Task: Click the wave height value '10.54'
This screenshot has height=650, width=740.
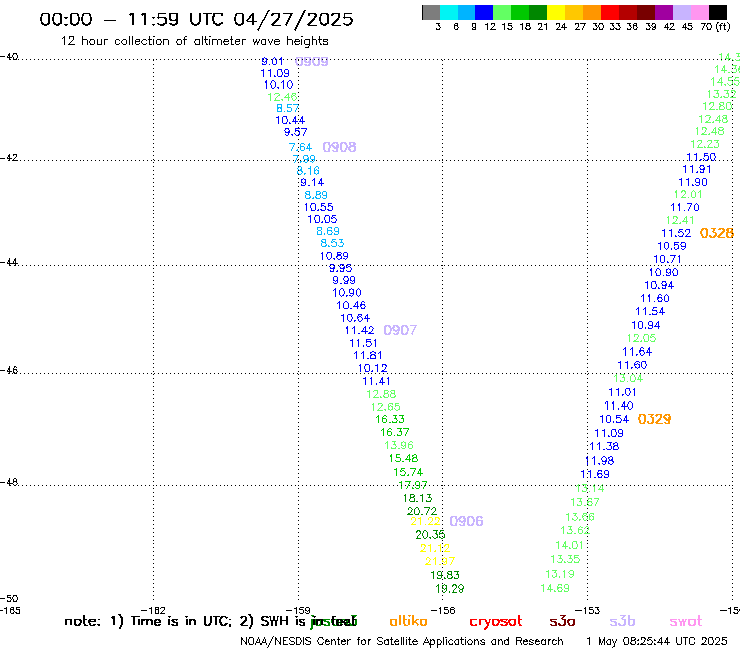Action: (x=614, y=419)
